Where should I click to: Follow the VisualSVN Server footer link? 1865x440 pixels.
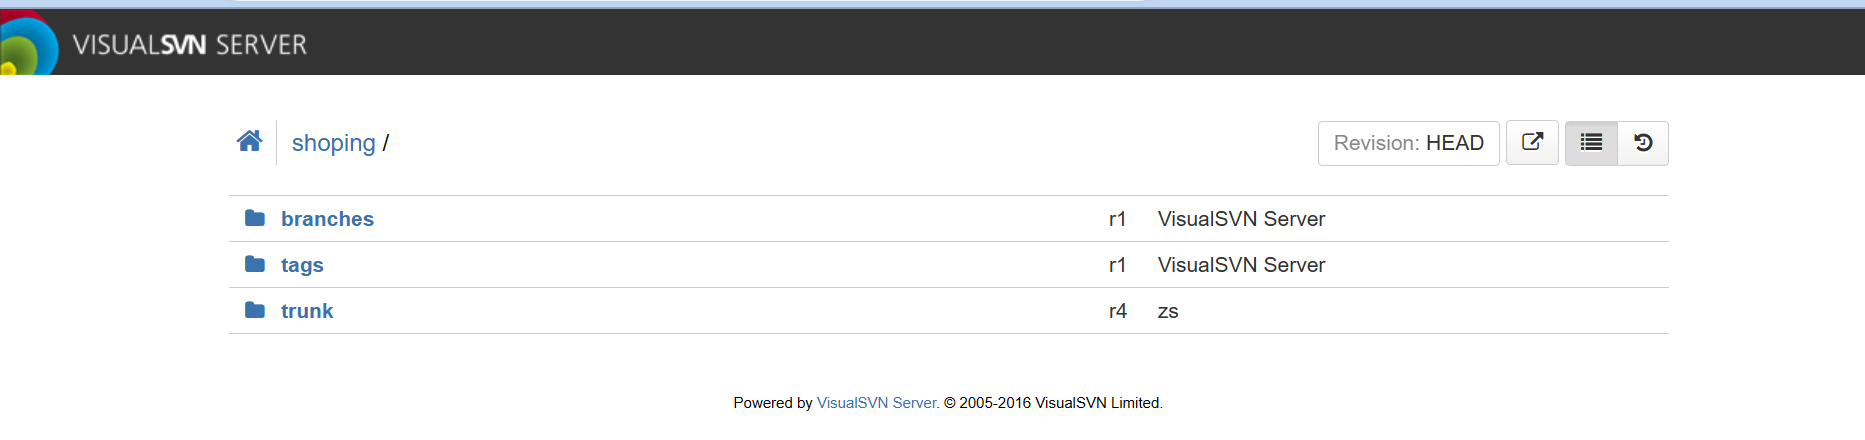(x=876, y=403)
